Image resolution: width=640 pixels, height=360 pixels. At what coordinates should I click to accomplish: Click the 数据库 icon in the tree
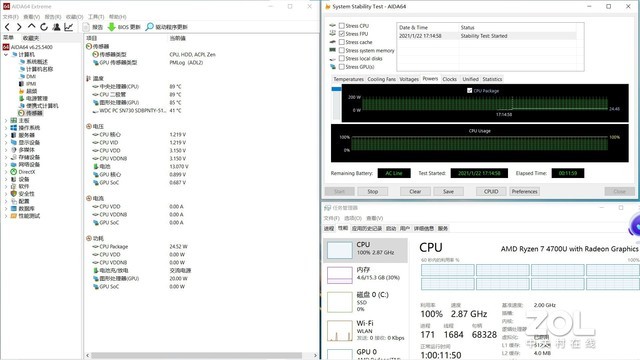[13, 209]
